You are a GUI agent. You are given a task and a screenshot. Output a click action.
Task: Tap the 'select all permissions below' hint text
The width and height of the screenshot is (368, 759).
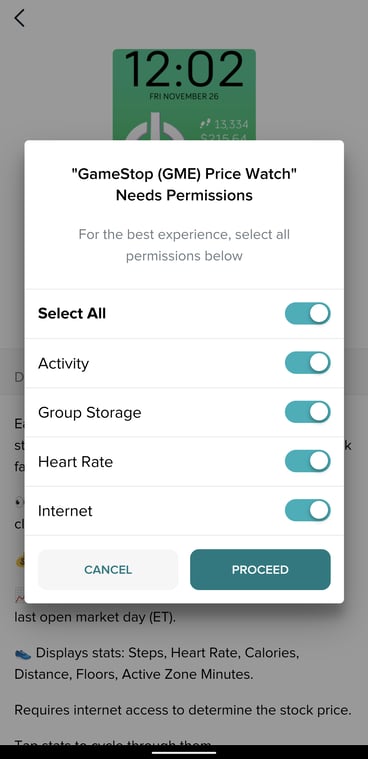point(184,245)
